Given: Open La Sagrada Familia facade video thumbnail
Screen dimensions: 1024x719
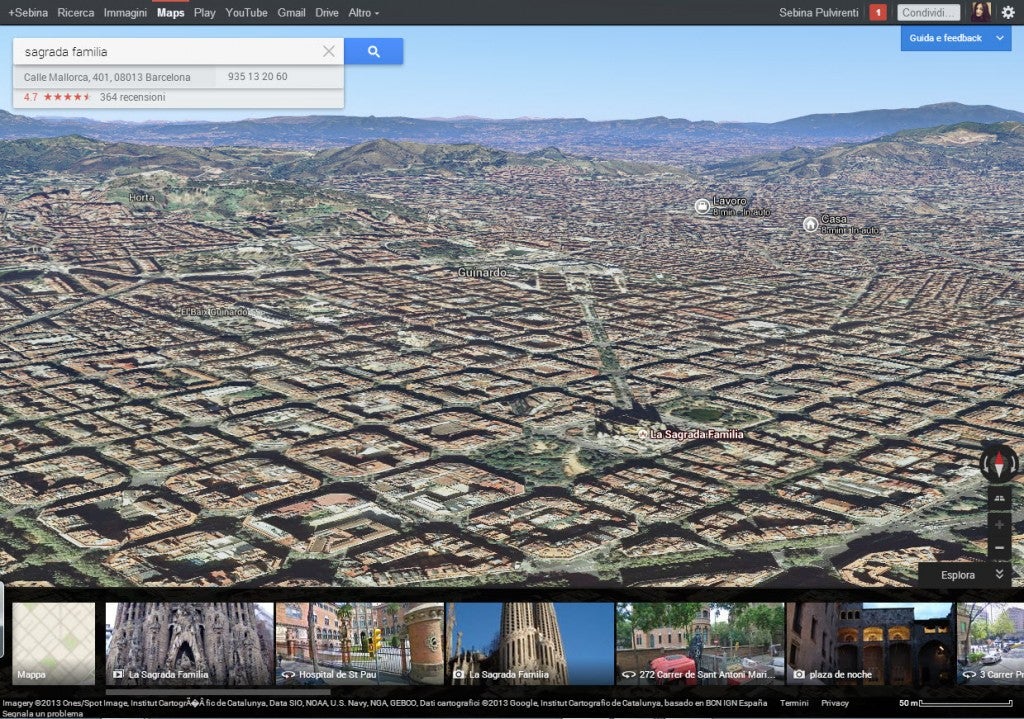Looking at the screenshot, I should click(x=189, y=643).
